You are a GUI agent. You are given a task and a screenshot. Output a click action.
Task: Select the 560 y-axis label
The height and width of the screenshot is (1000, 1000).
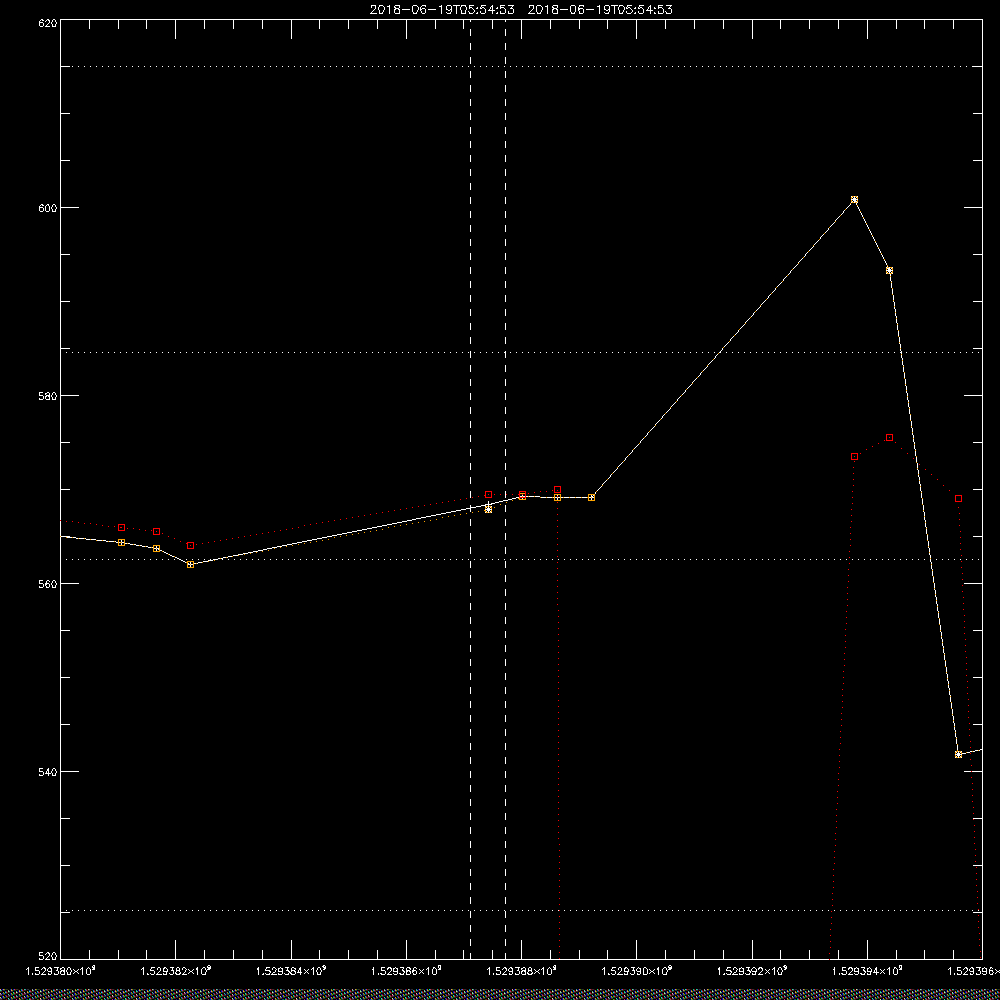[48, 584]
